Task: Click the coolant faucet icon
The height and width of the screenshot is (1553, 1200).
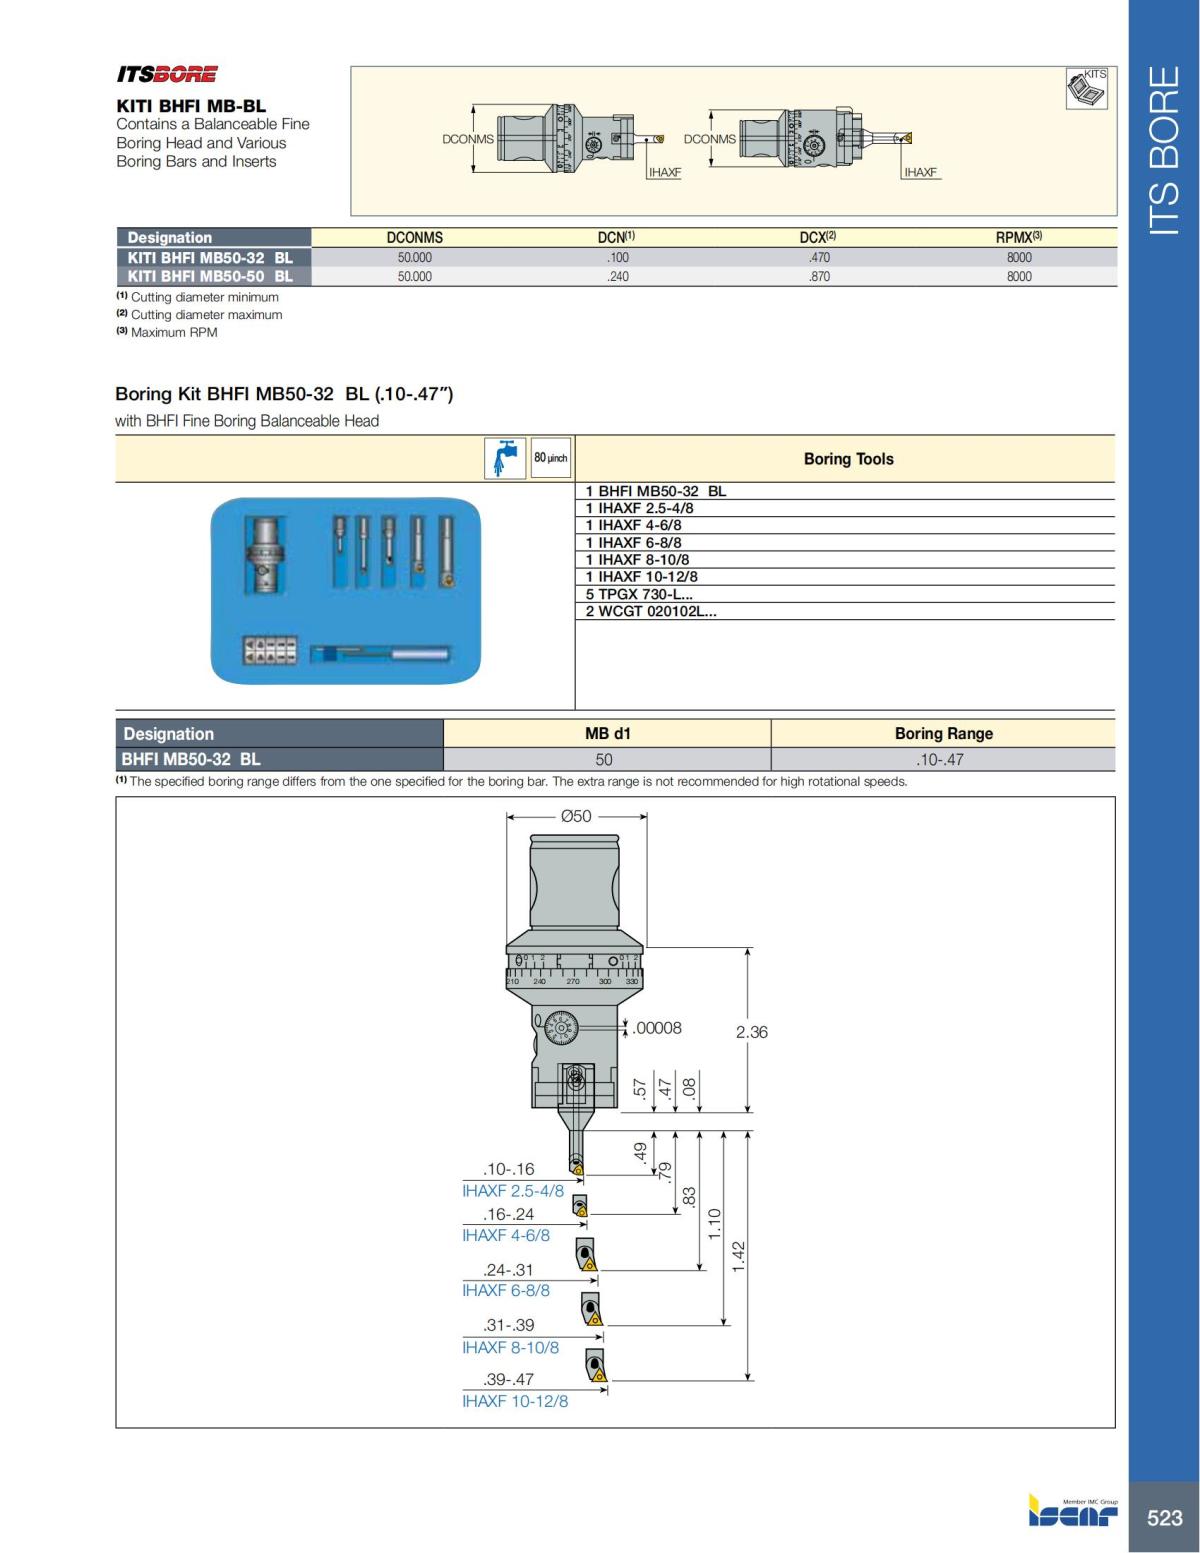Action: [x=505, y=458]
